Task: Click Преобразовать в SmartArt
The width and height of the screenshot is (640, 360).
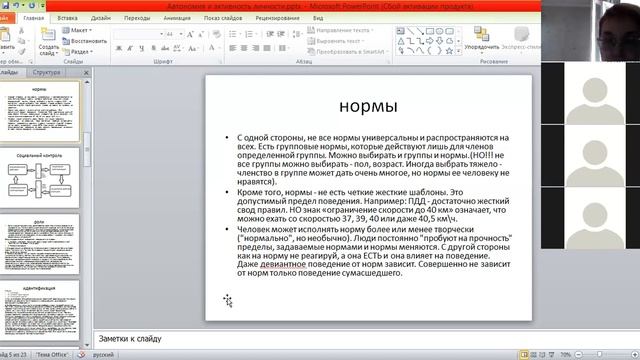Action: click(347, 52)
